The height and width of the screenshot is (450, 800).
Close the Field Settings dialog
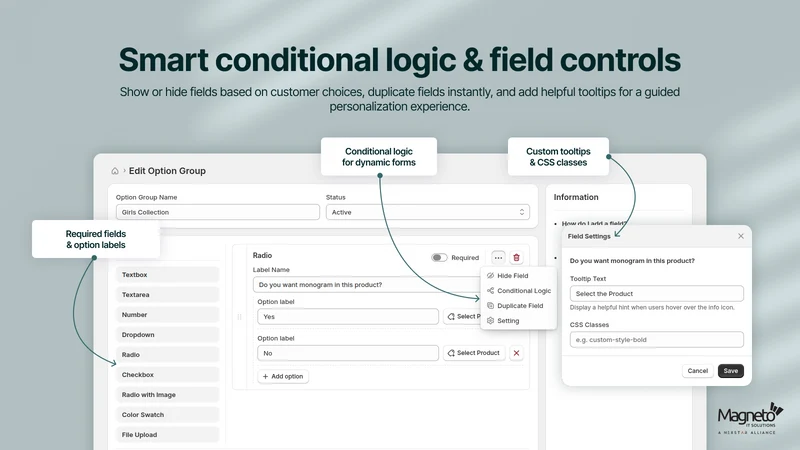[x=741, y=236]
